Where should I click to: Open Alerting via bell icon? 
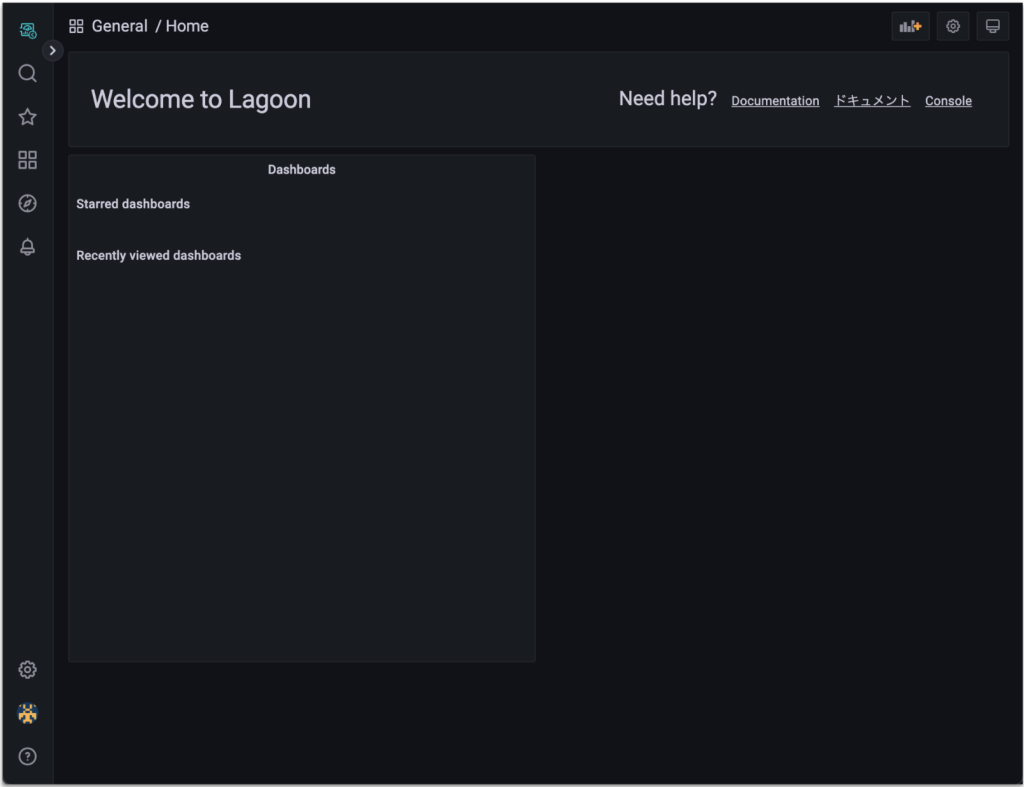(x=27, y=247)
